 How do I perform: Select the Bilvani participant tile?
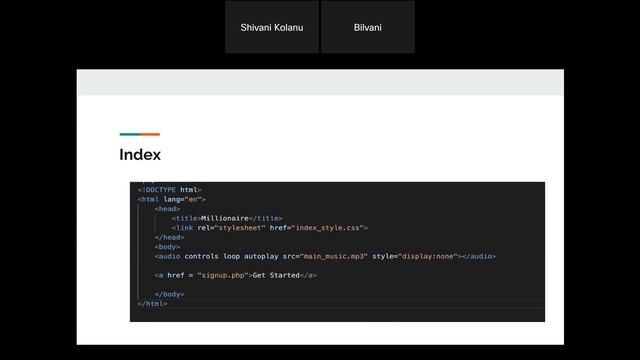point(368,27)
